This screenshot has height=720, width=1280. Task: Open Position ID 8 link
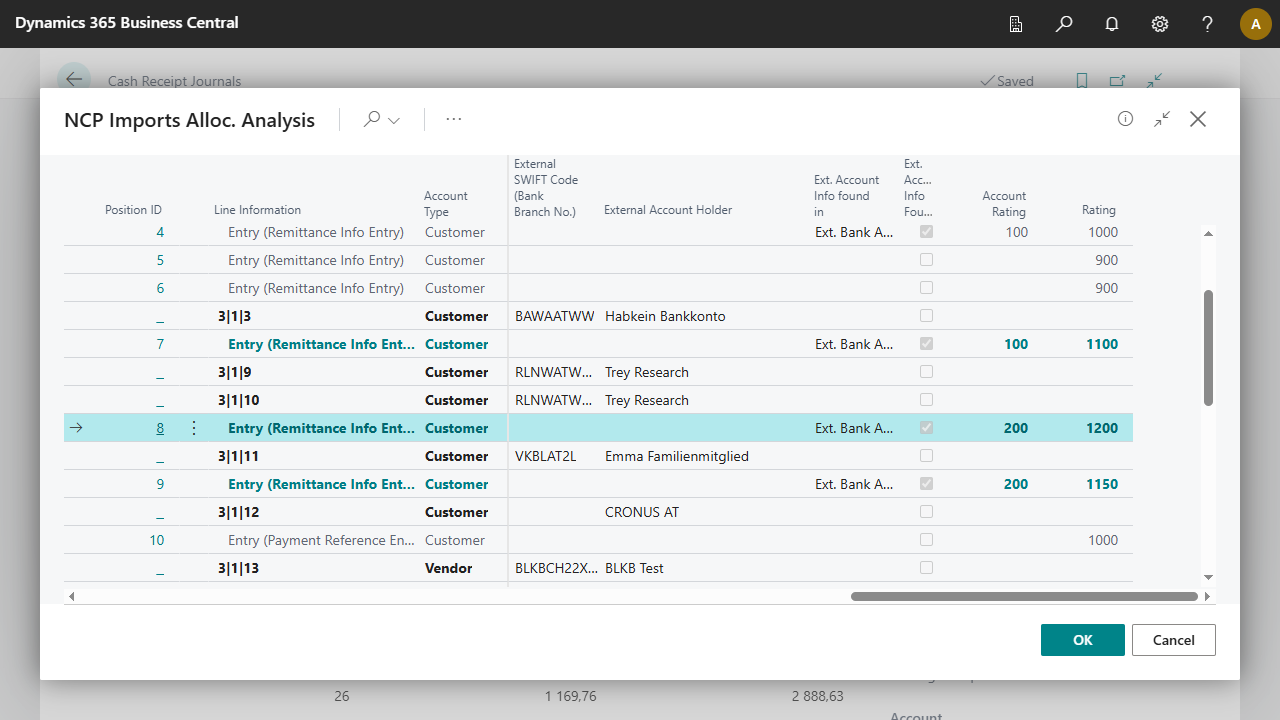[160, 428]
